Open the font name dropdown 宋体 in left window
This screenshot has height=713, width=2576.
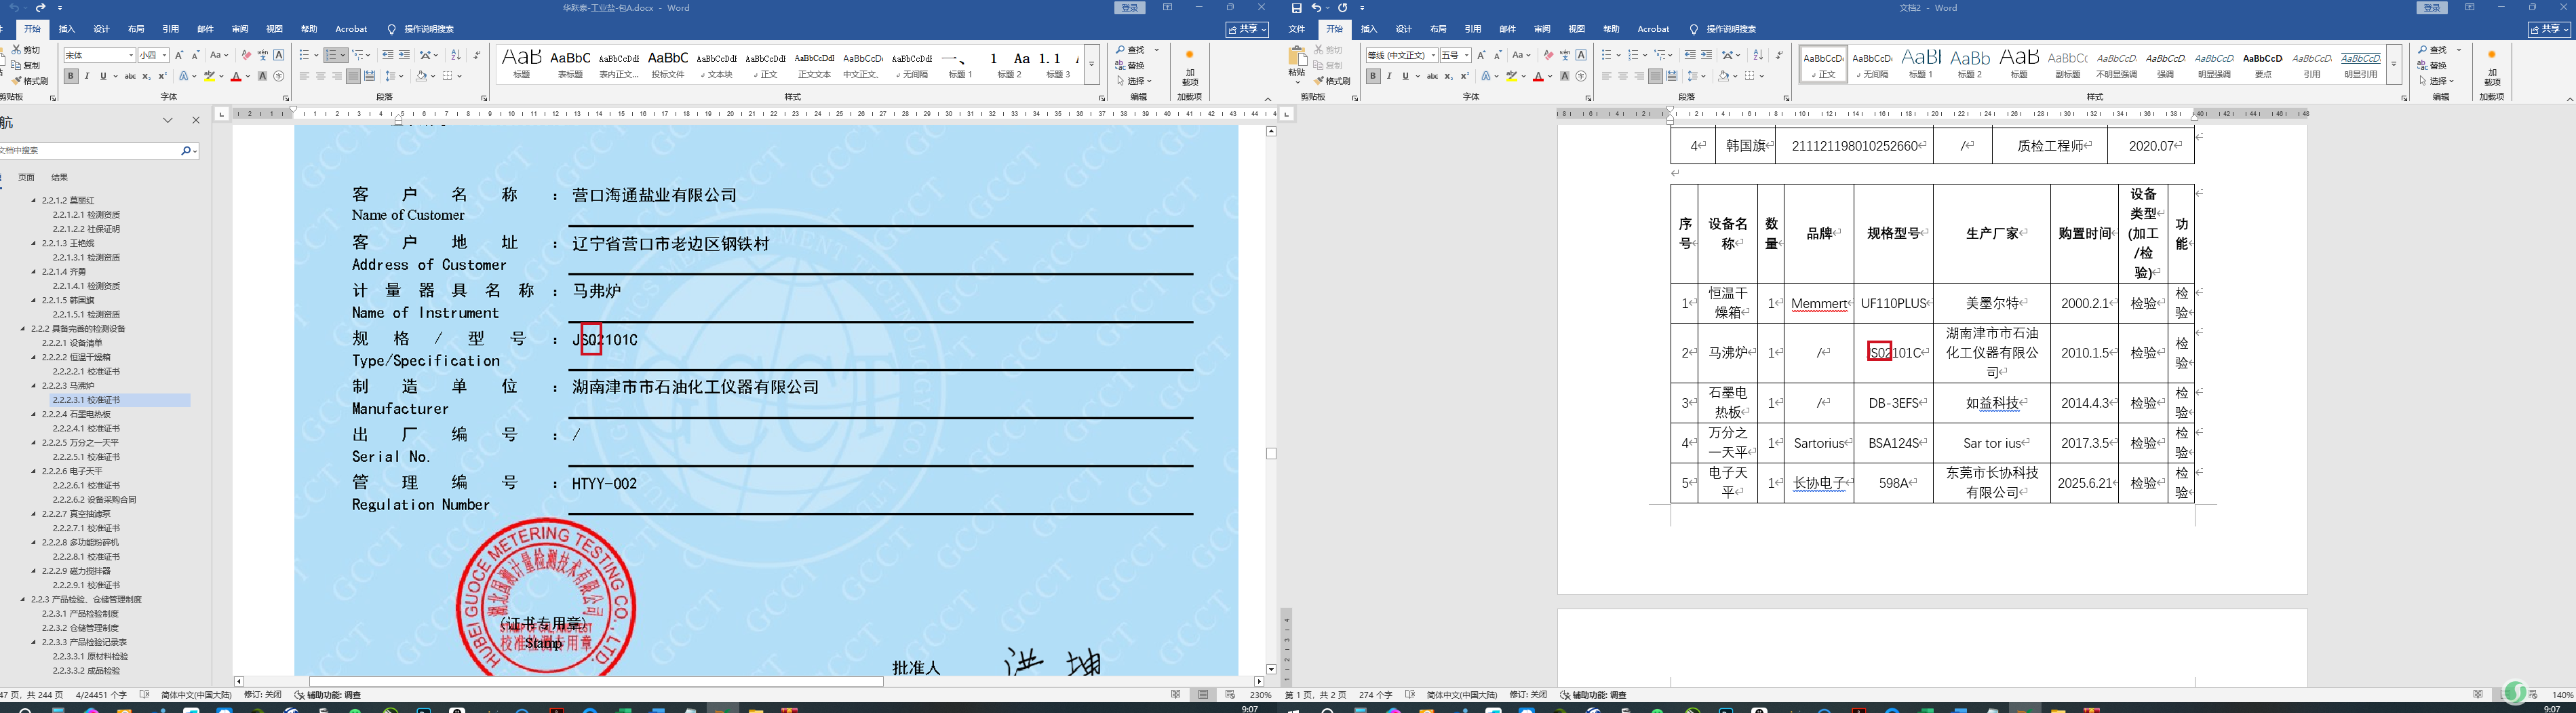pos(131,55)
